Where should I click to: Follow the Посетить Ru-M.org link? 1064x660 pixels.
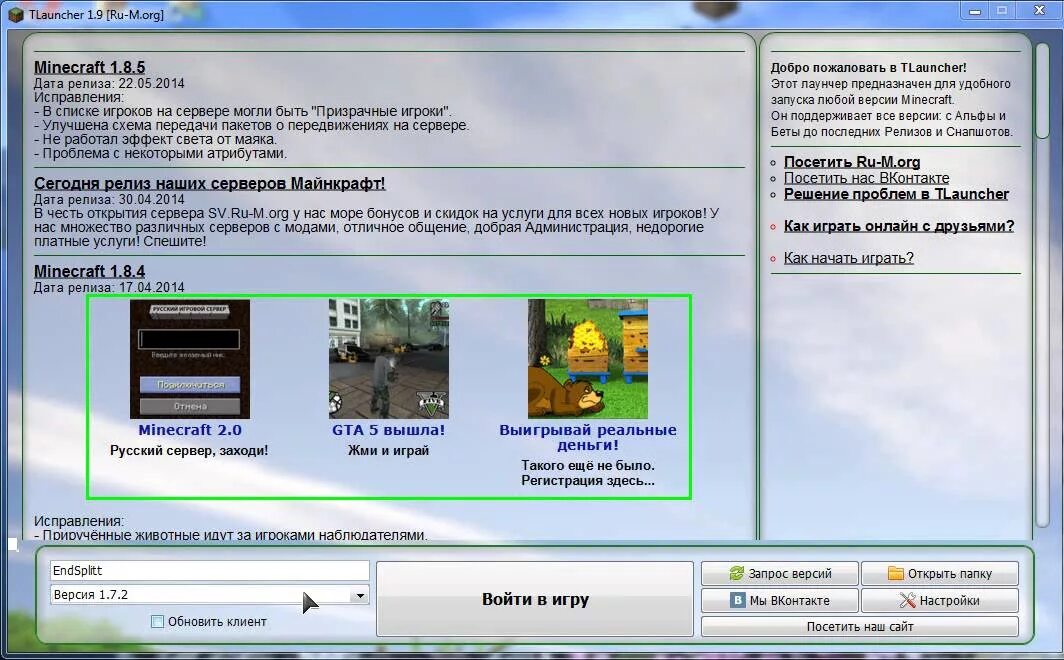852,162
